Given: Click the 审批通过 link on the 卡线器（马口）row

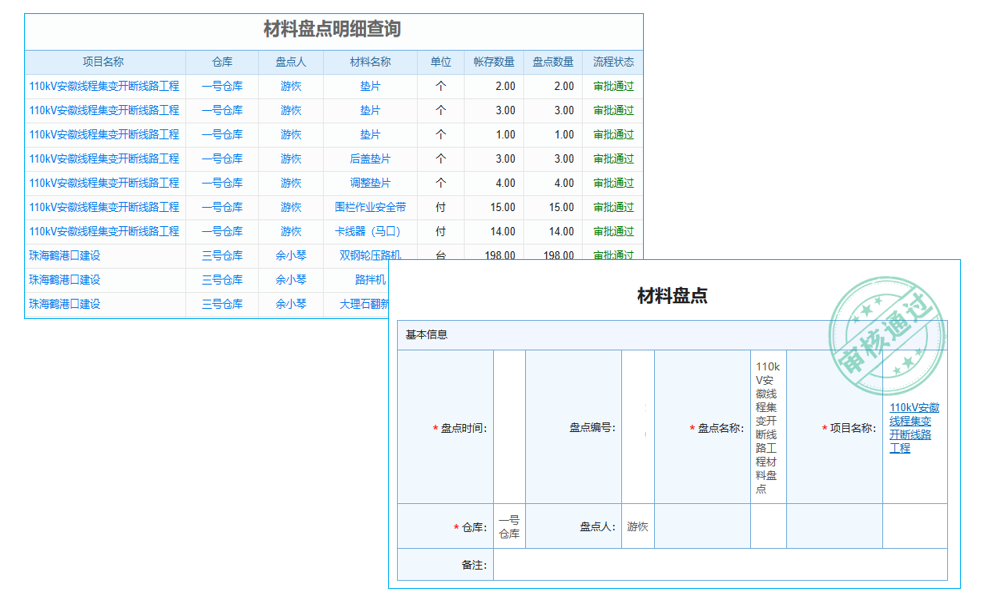Looking at the screenshot, I should click(616, 231).
